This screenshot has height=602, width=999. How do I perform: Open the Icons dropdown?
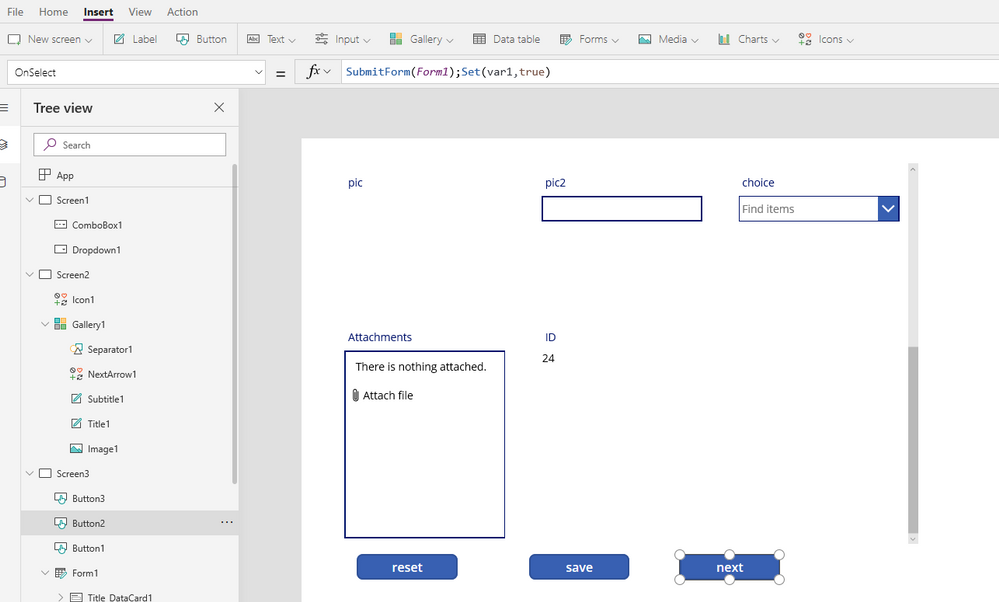826,39
